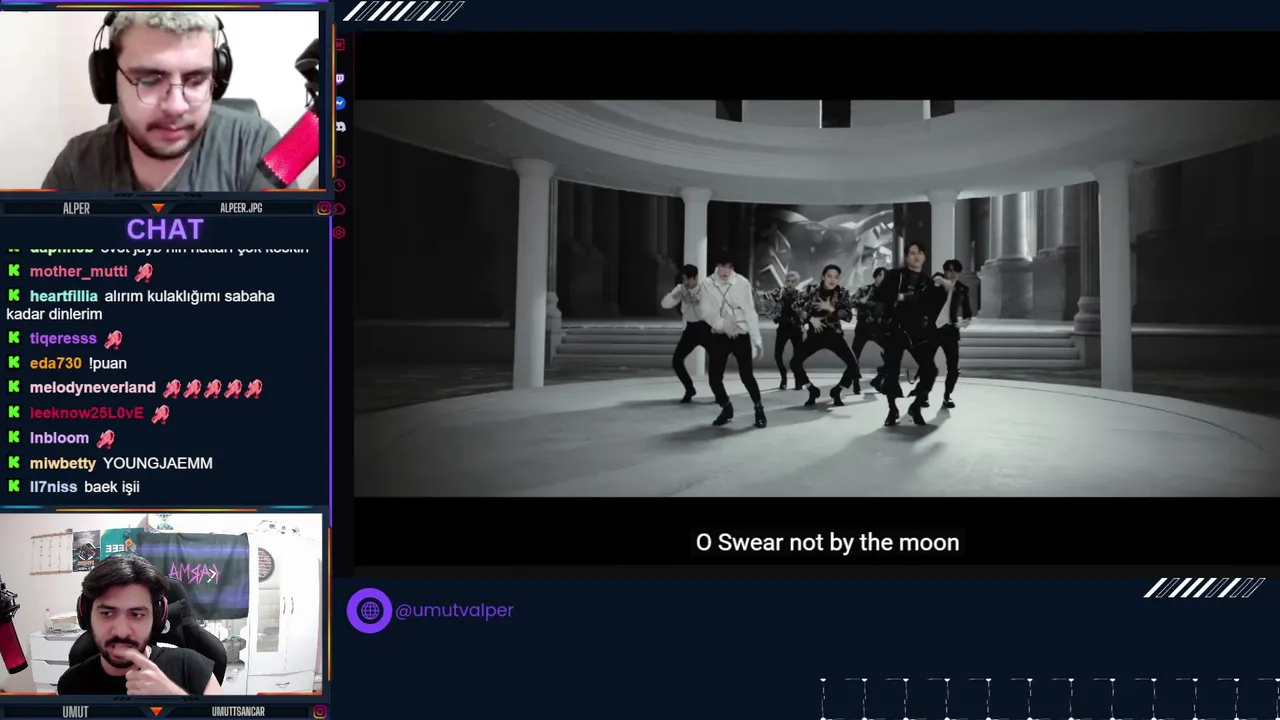Click username melodyneverland in chat
The height and width of the screenshot is (720, 1280).
[93, 388]
